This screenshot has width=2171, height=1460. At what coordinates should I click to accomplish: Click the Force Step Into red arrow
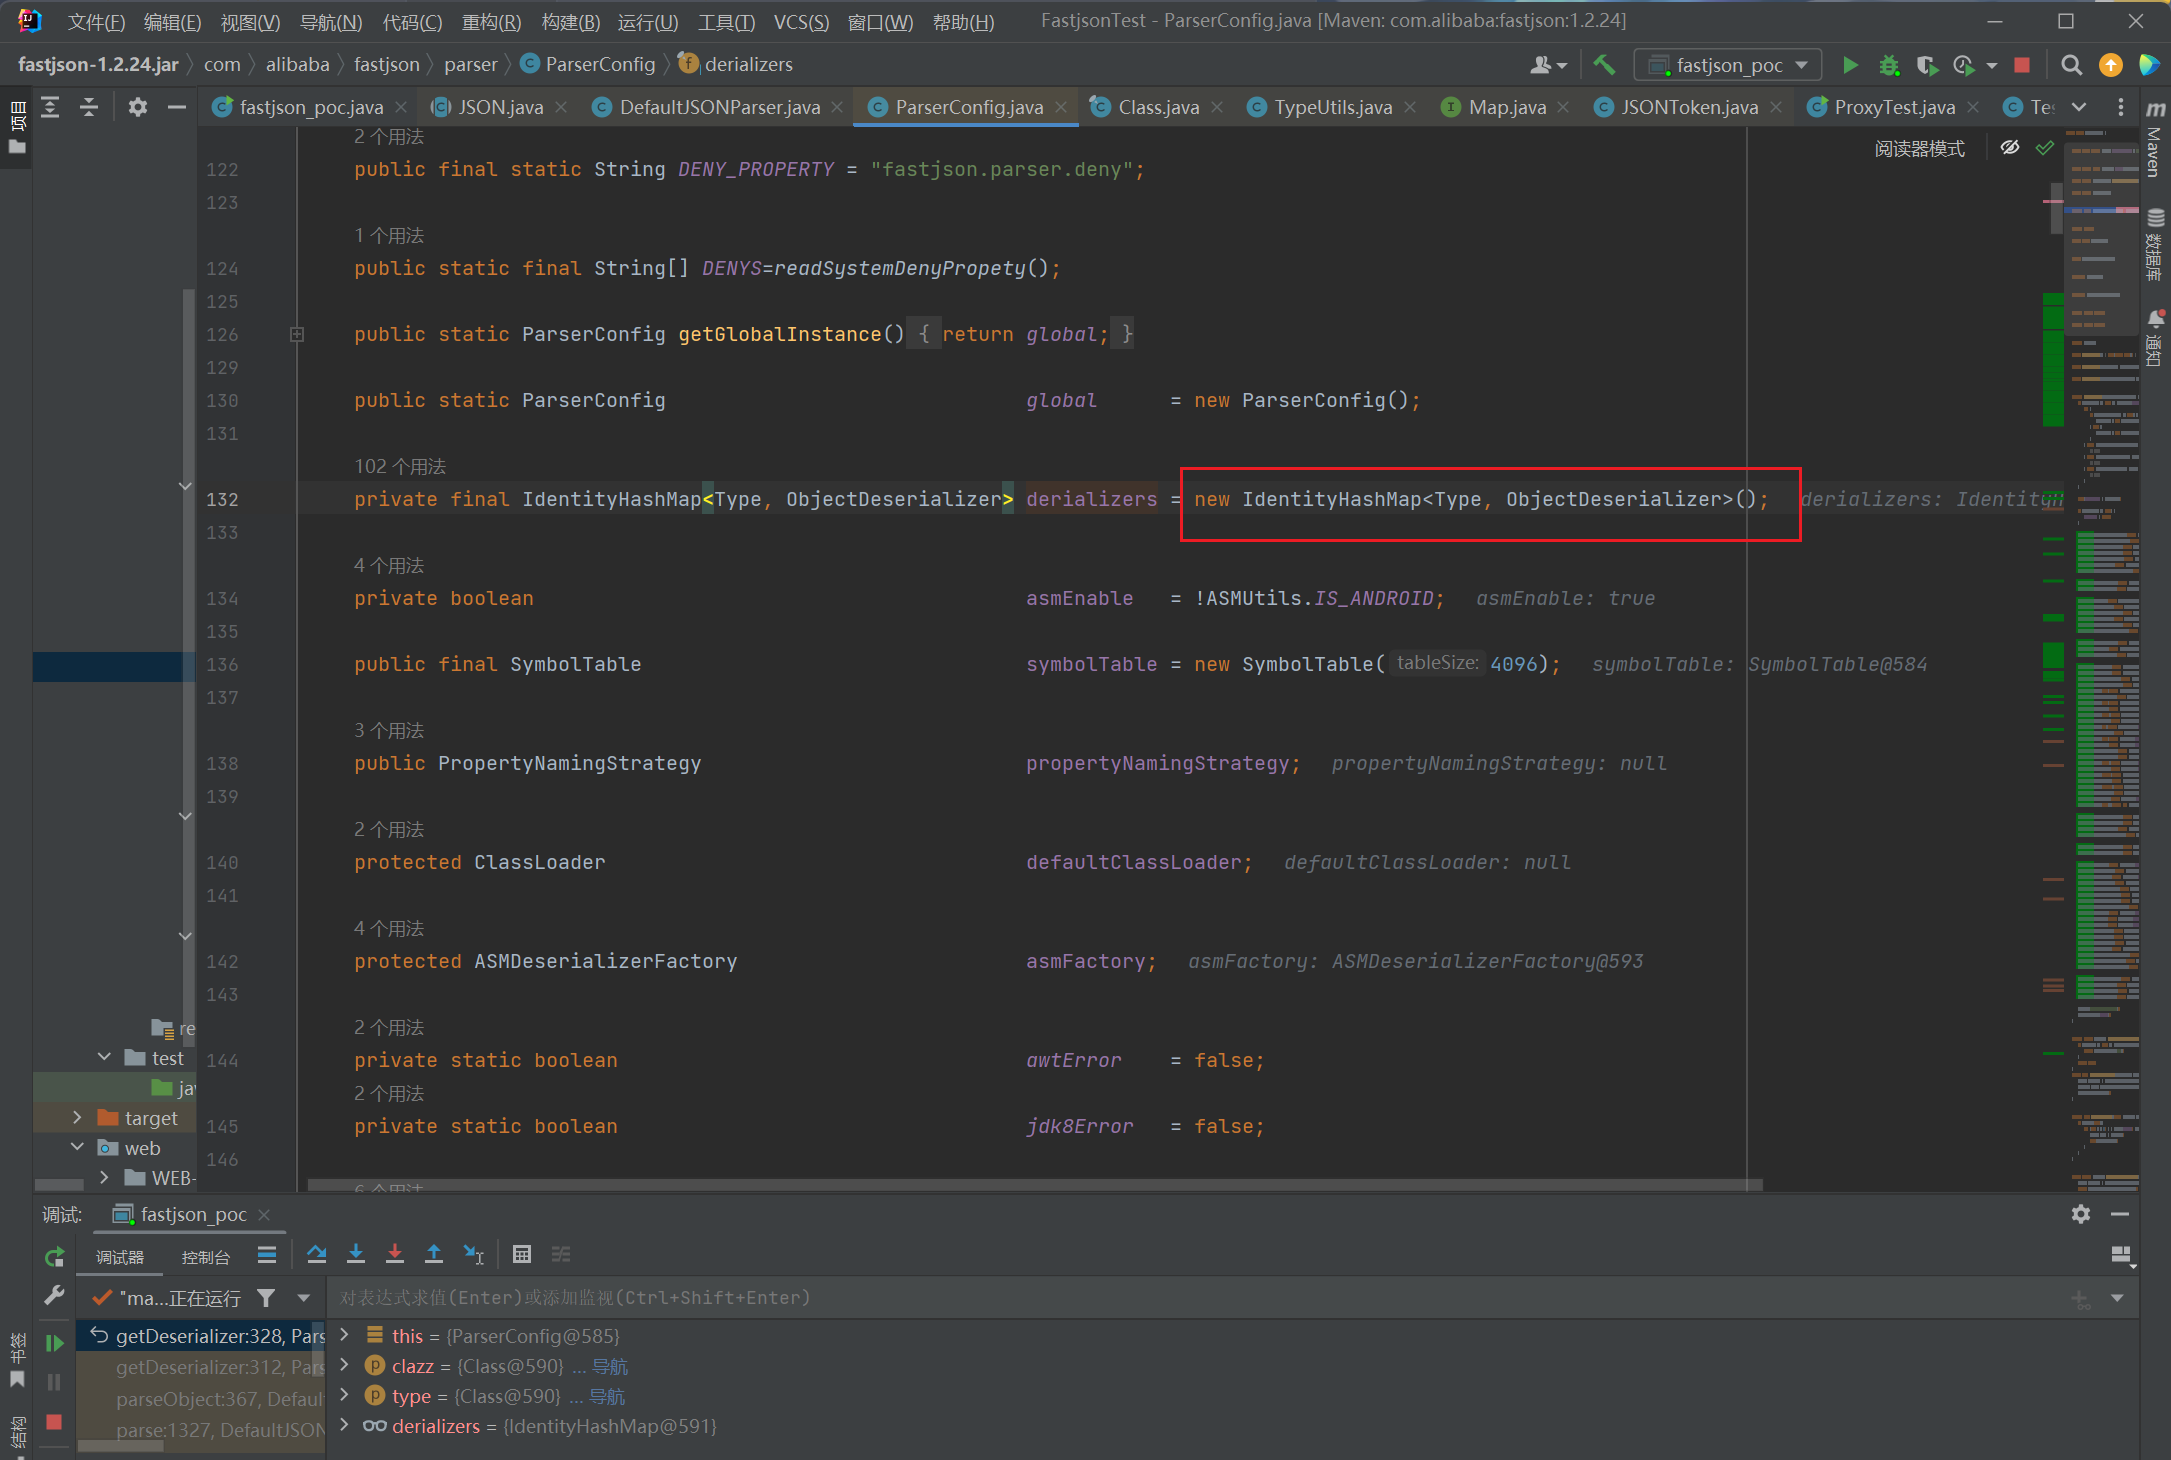click(395, 1254)
